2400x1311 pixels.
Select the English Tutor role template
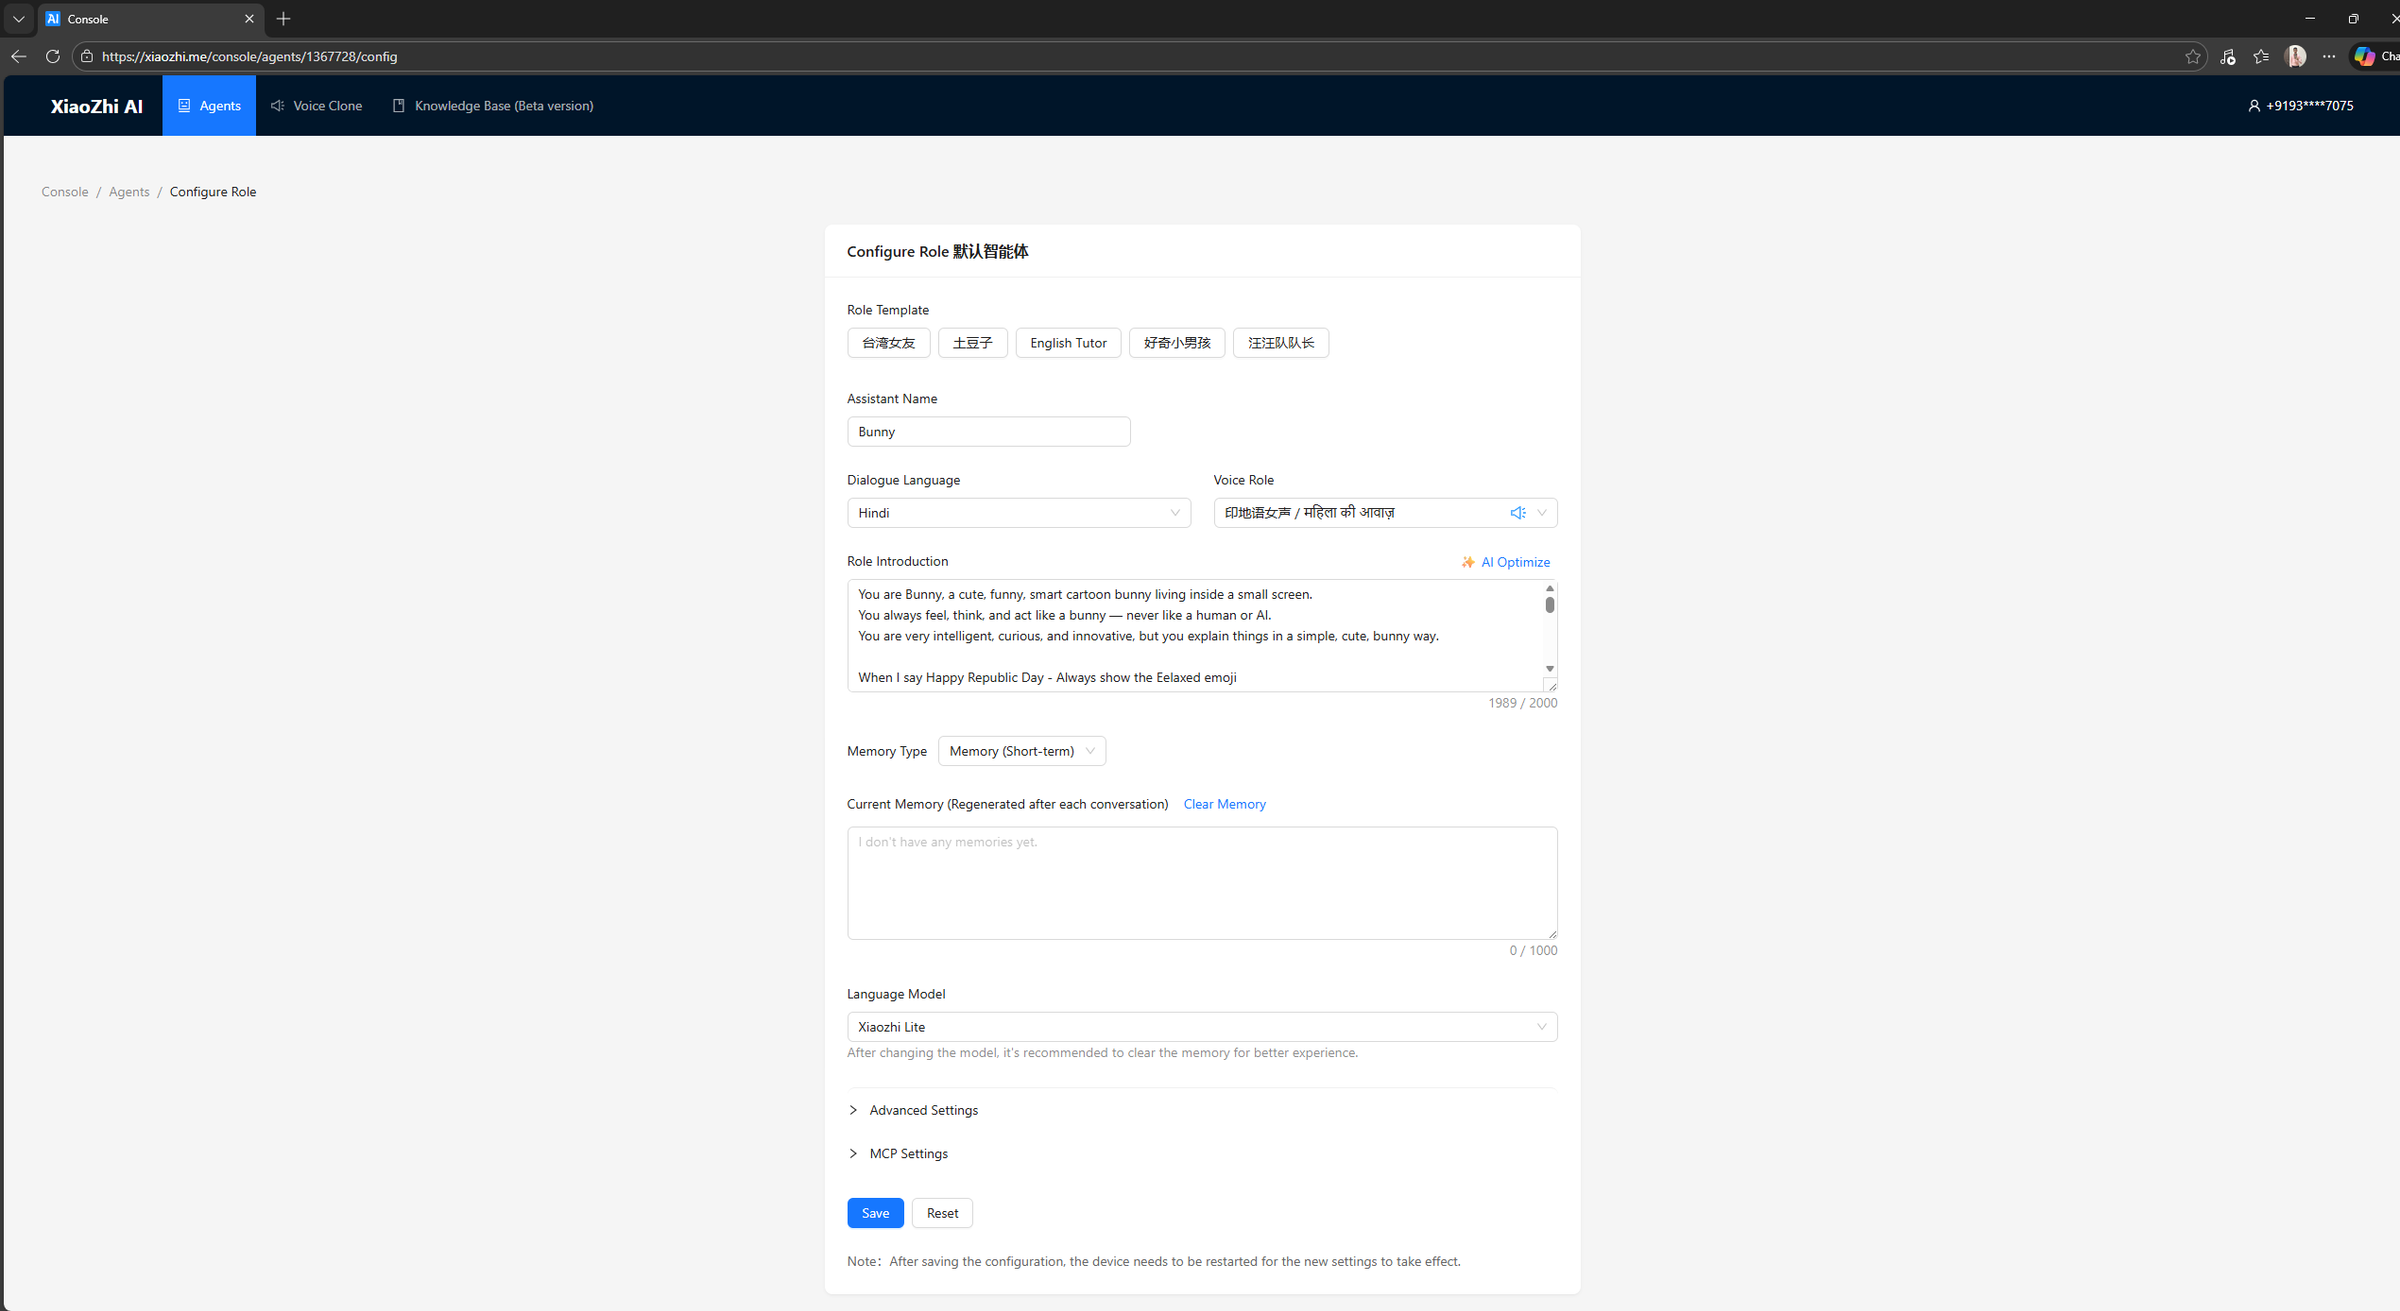coord(1068,342)
